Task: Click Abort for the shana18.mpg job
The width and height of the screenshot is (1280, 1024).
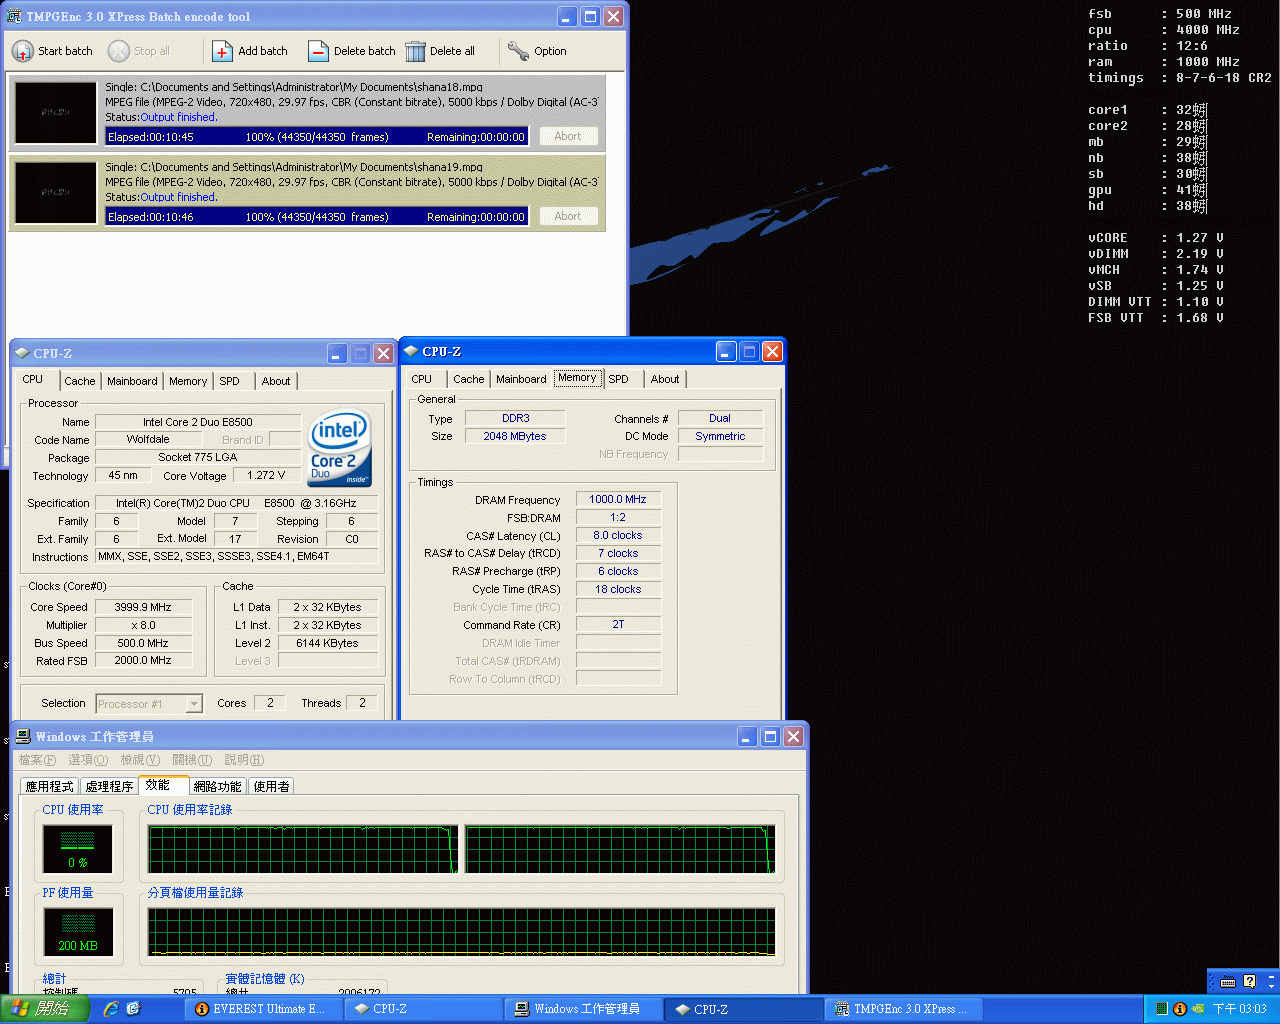Action: (568, 136)
